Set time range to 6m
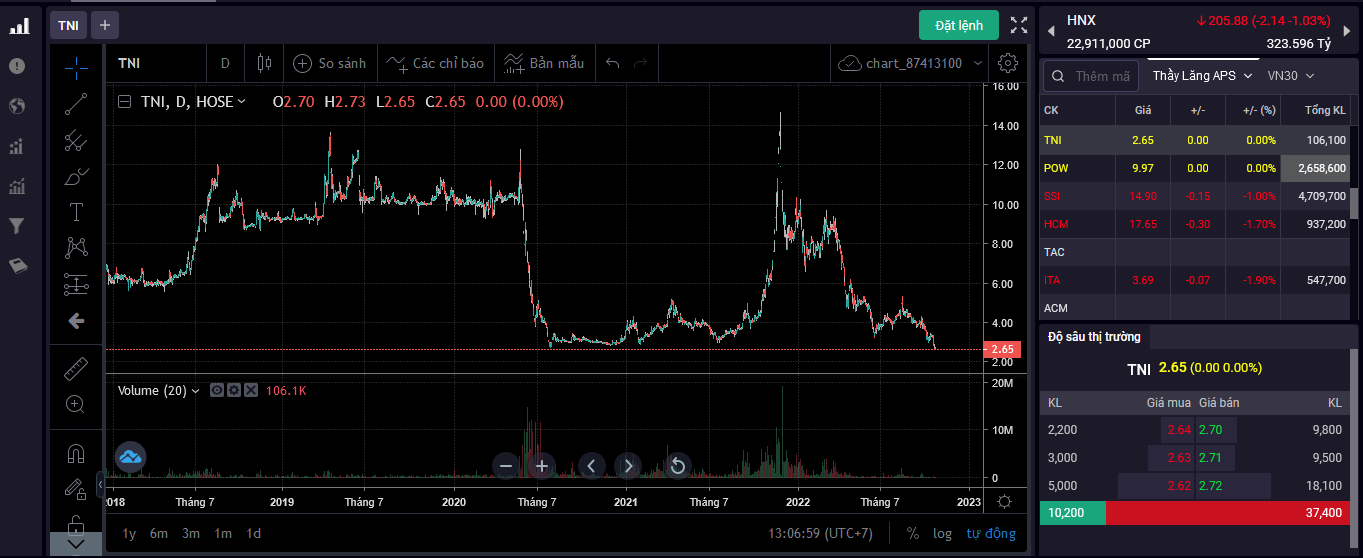 click(159, 533)
